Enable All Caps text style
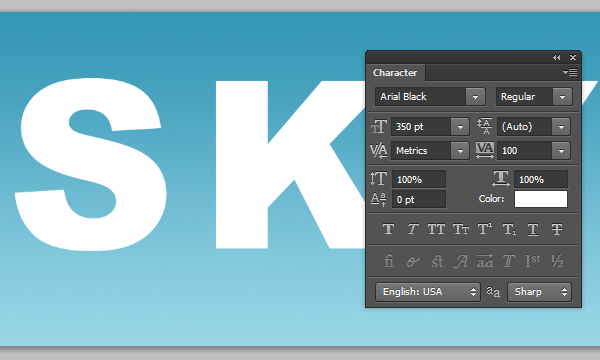This screenshot has width=600, height=360. [436, 229]
